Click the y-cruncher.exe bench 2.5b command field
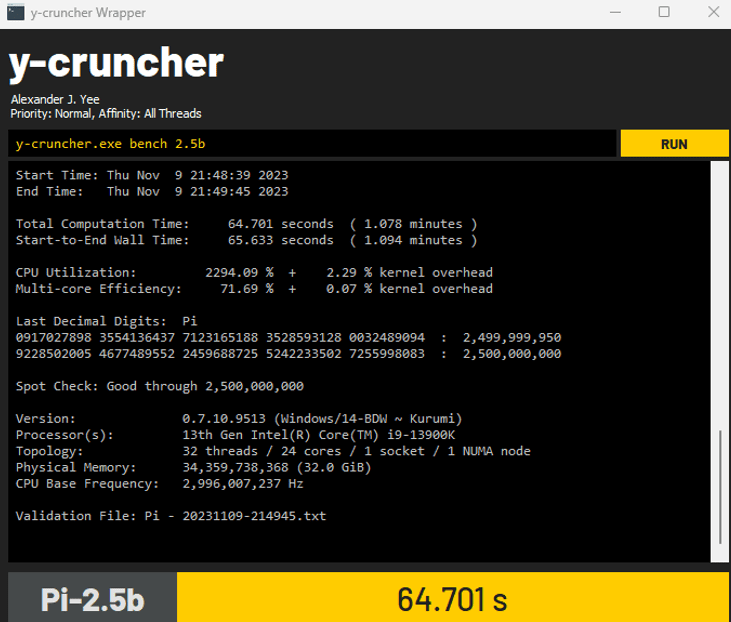This screenshot has height=622, width=731. point(312,144)
